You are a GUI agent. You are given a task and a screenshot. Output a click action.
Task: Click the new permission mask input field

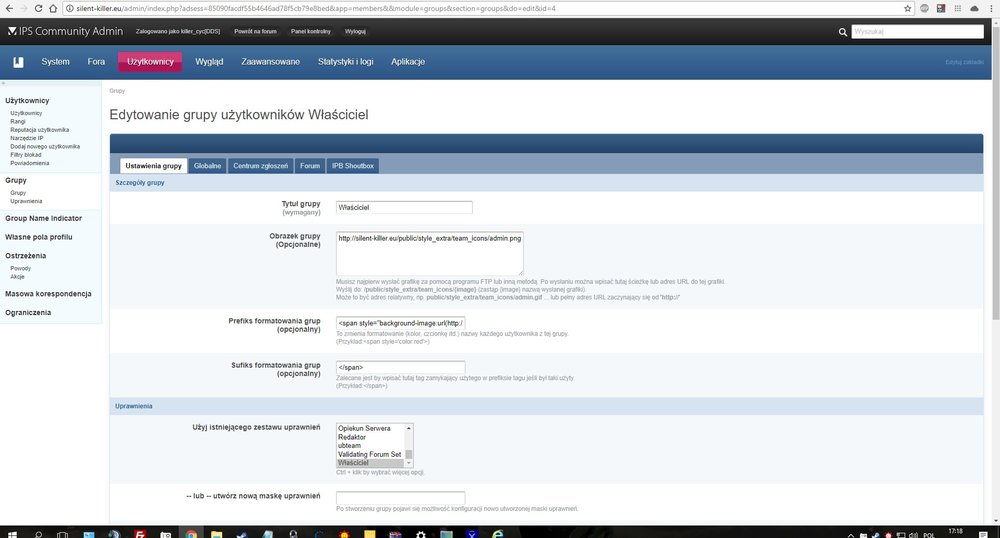401,497
